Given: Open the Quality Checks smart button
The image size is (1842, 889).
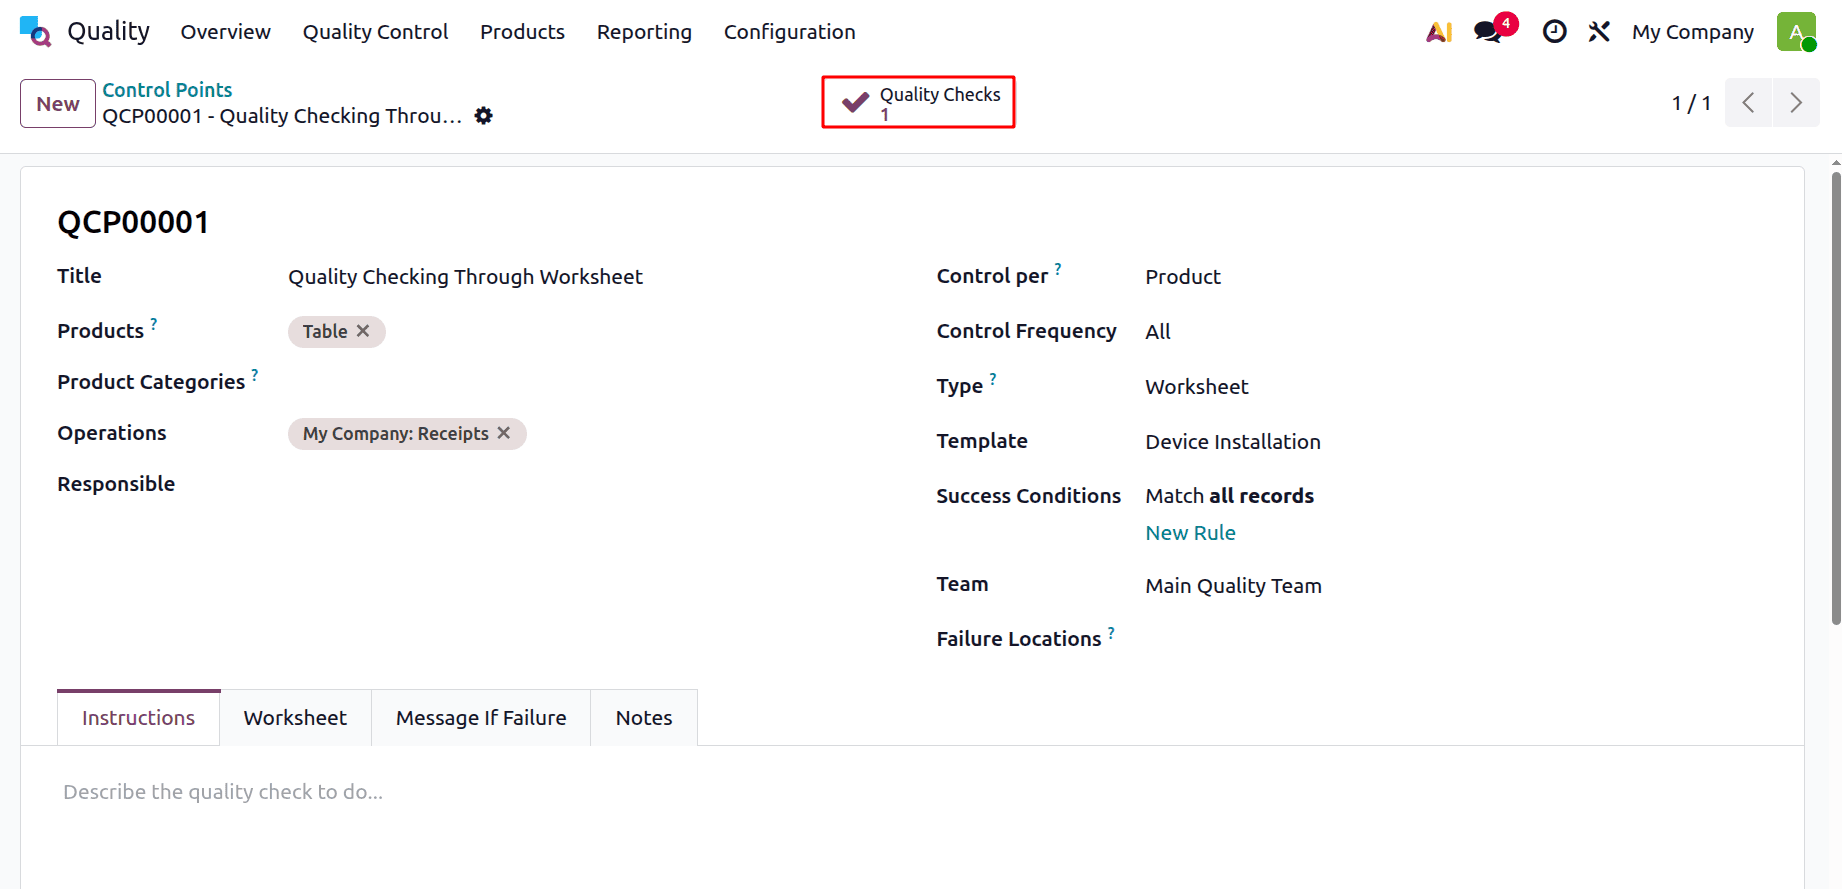Looking at the screenshot, I should 918,102.
